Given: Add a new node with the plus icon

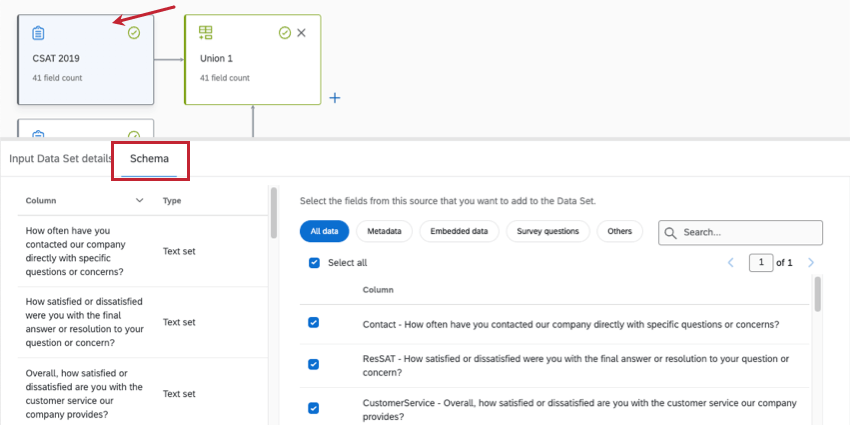Looking at the screenshot, I should pyautogui.click(x=335, y=98).
